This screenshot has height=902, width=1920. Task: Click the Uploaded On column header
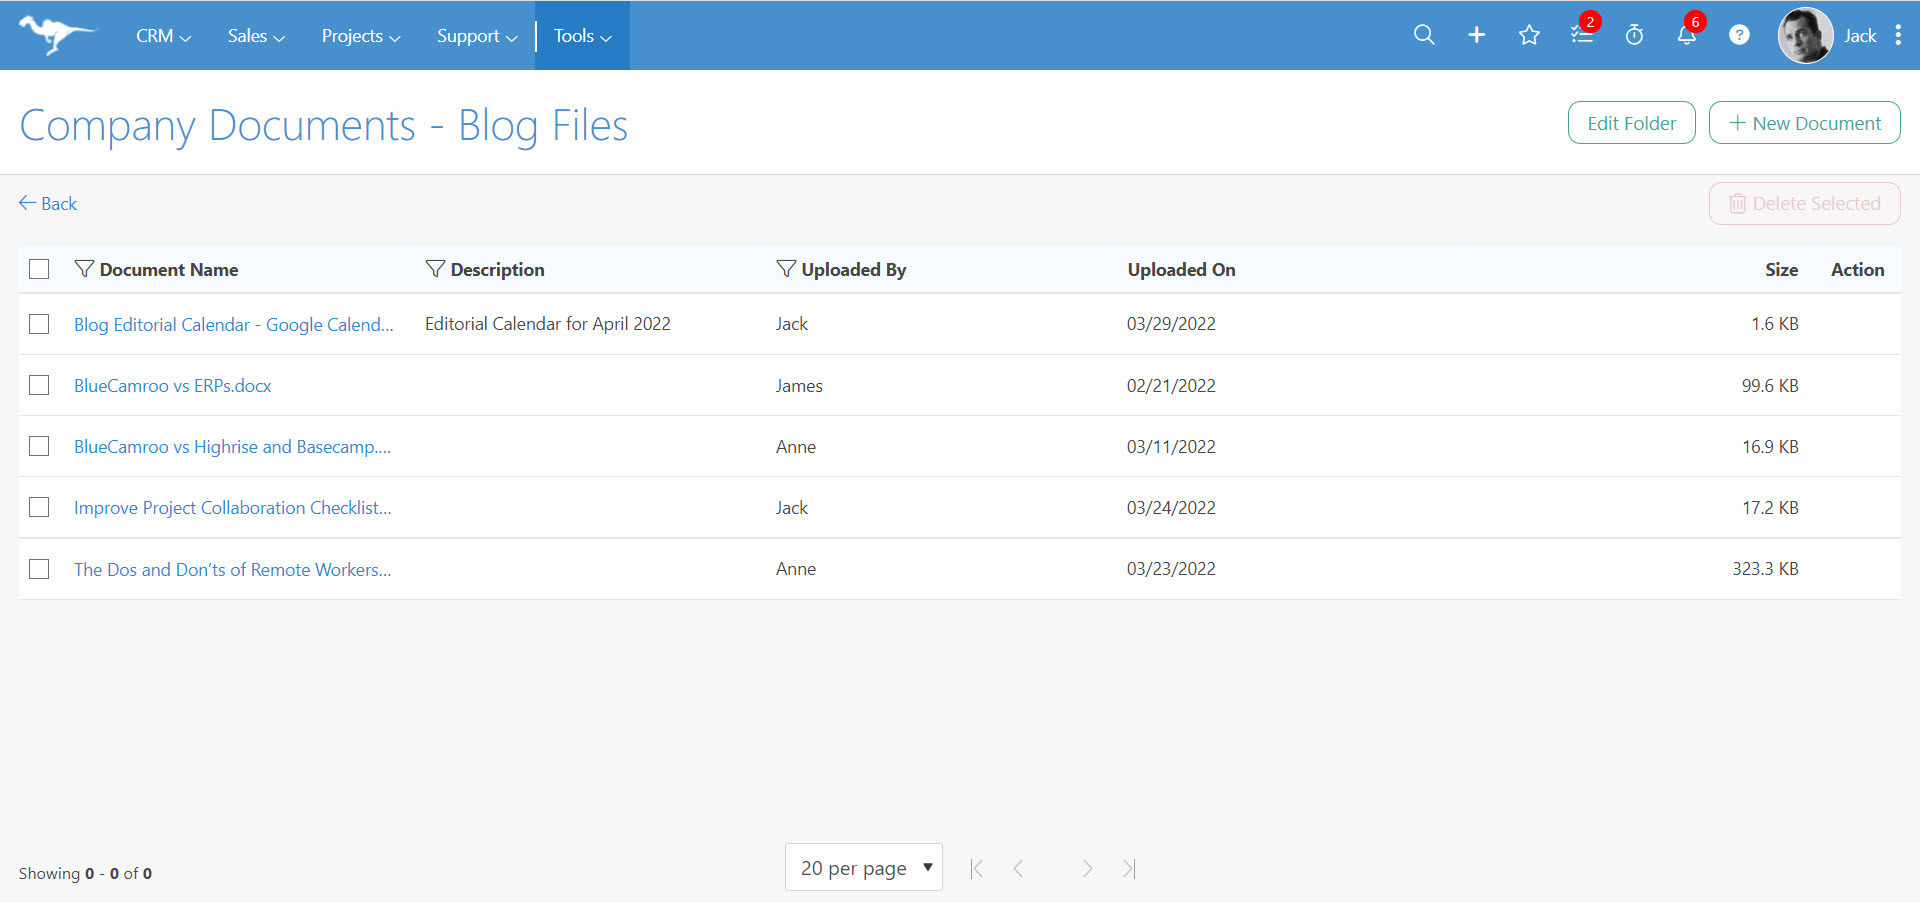pyautogui.click(x=1181, y=269)
